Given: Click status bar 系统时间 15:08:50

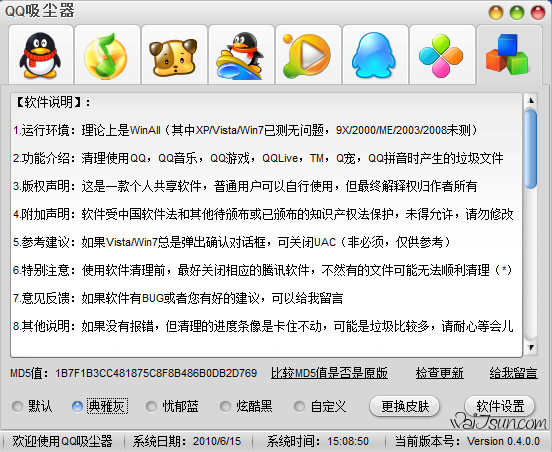Looking at the screenshot, I should point(318,441).
